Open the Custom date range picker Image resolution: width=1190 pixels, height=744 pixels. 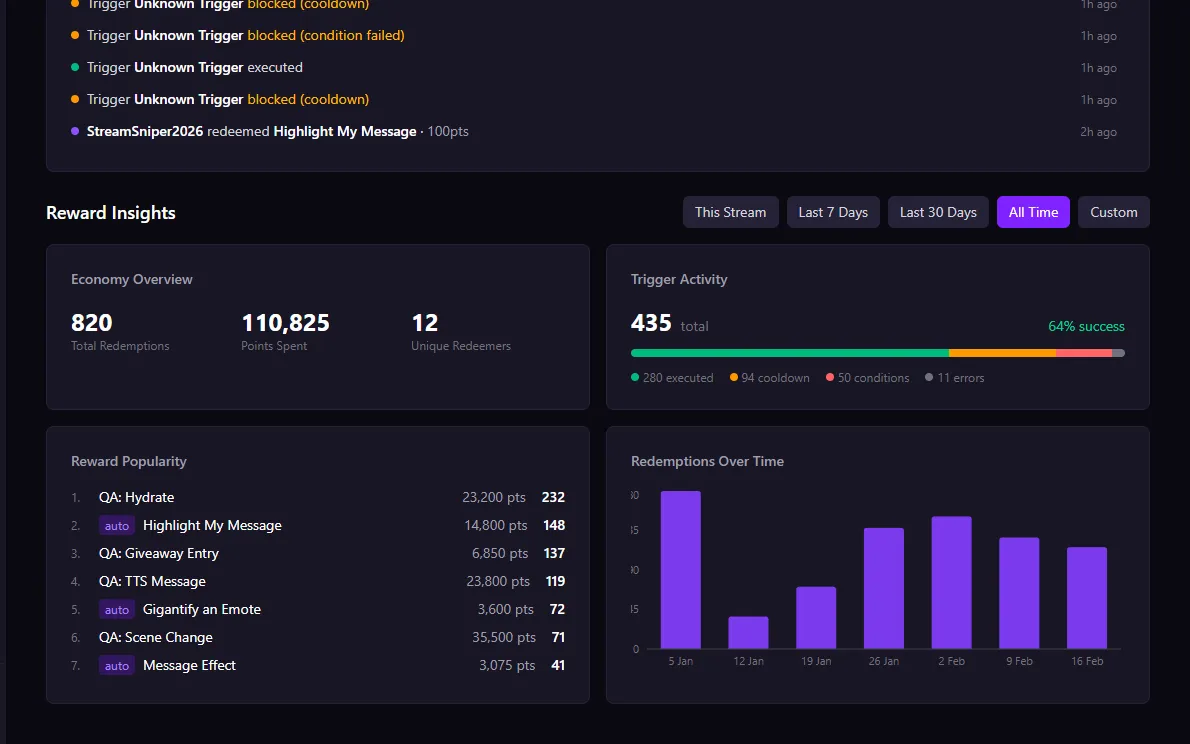point(1113,212)
